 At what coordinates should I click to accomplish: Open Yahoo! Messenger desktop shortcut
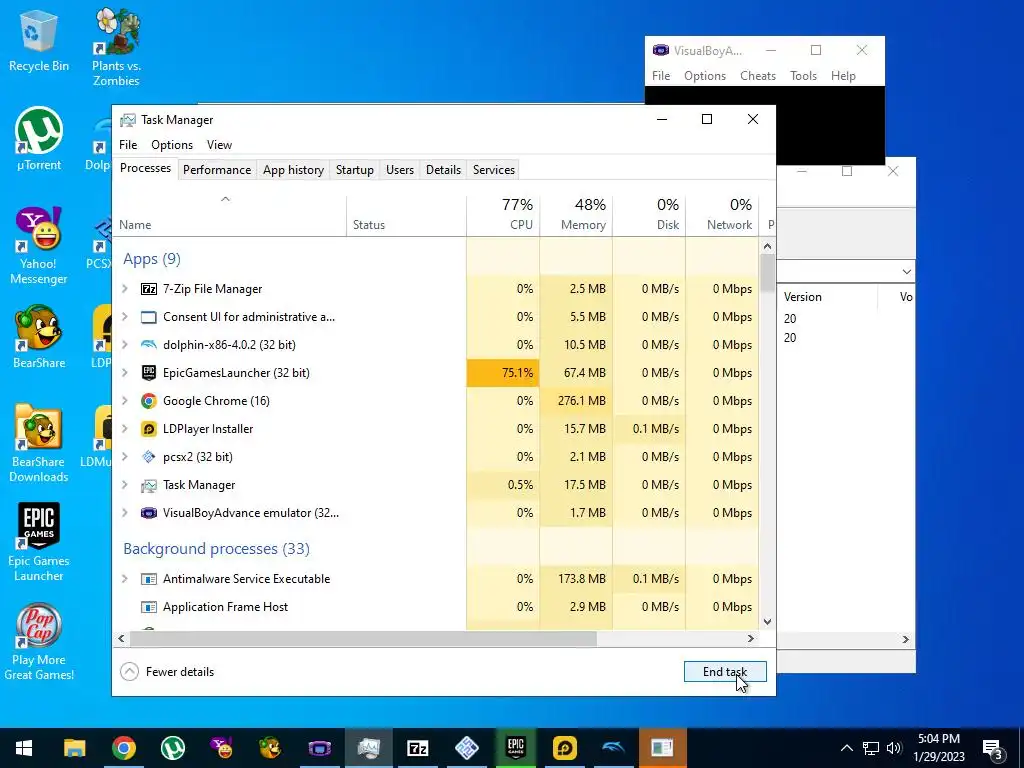click(x=39, y=246)
